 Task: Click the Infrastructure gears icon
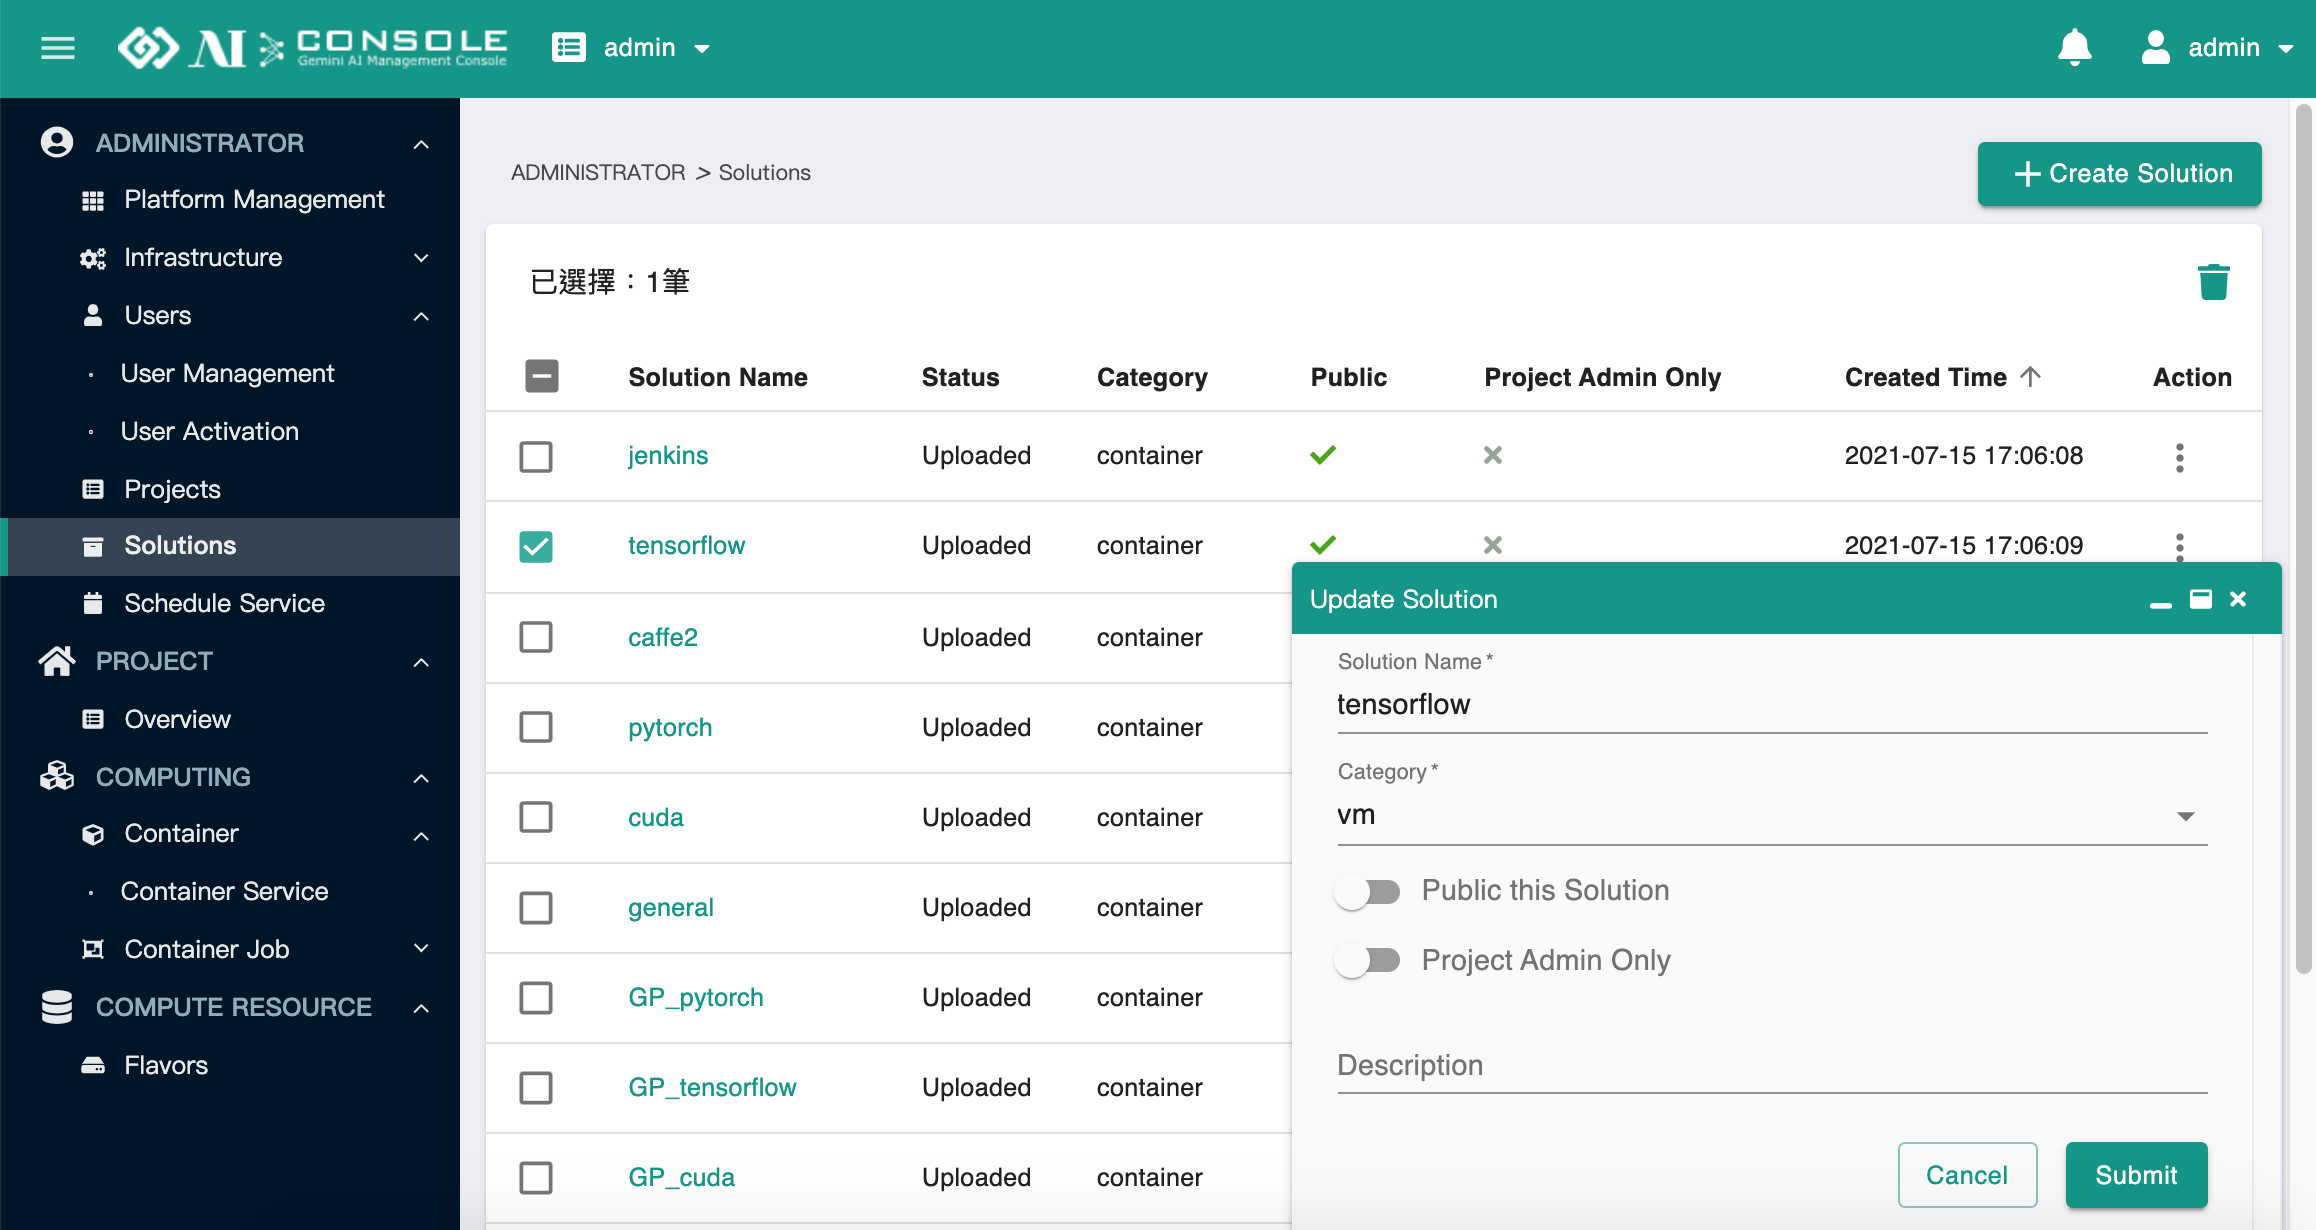click(x=93, y=258)
